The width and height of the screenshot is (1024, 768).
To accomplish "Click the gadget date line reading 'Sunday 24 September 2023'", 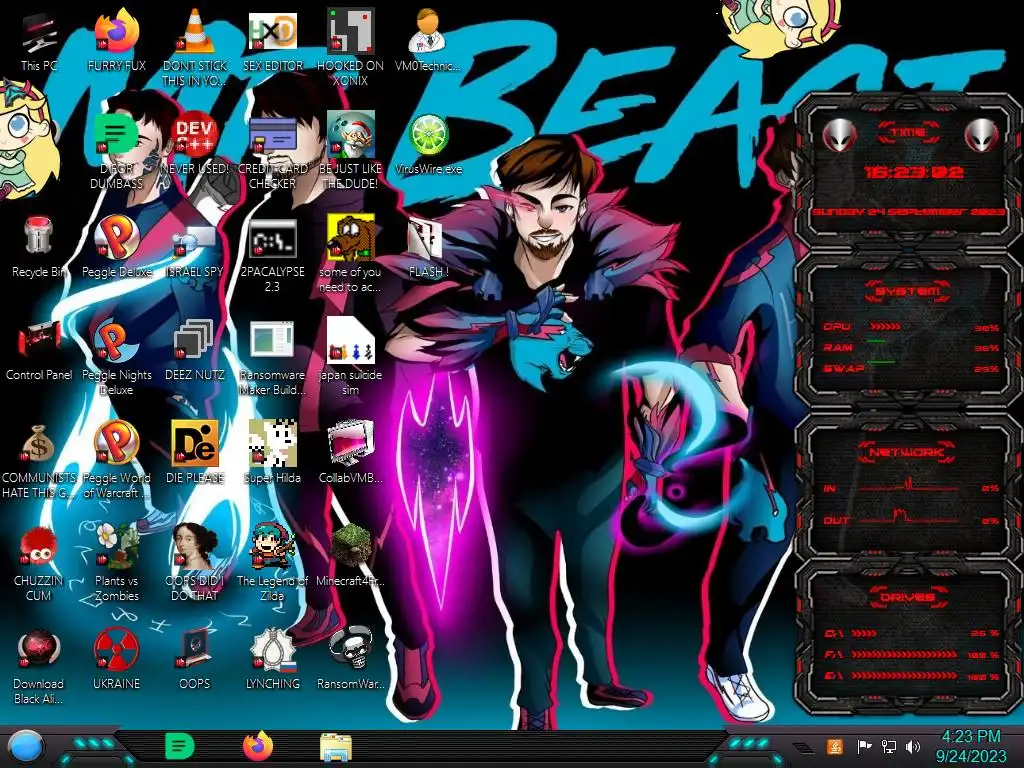I will point(908,212).
